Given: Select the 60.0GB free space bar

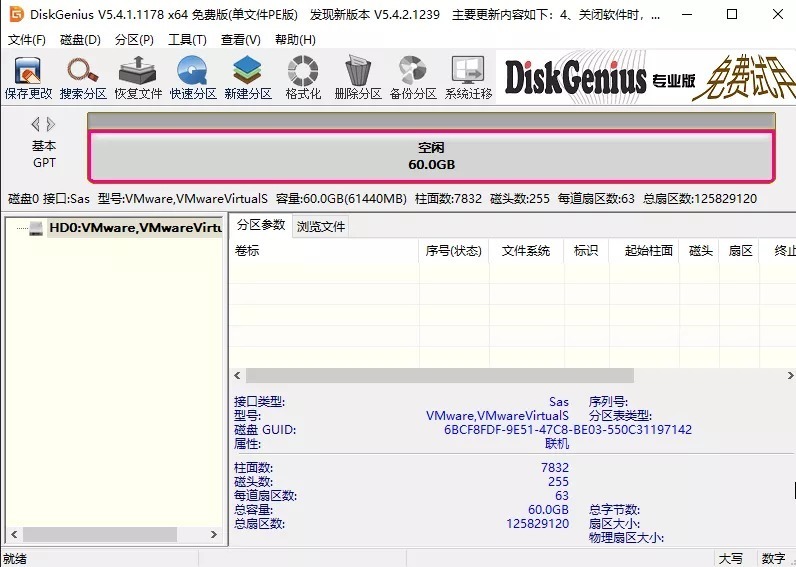Looking at the screenshot, I should point(431,156).
